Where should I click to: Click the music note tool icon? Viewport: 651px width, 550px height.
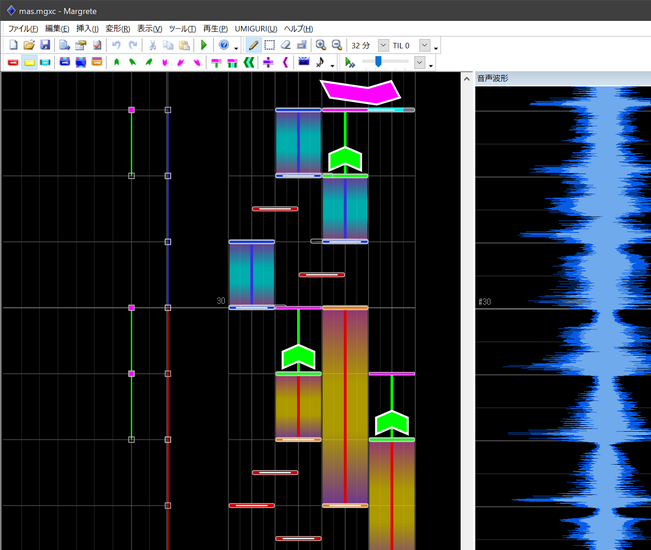click(x=320, y=62)
